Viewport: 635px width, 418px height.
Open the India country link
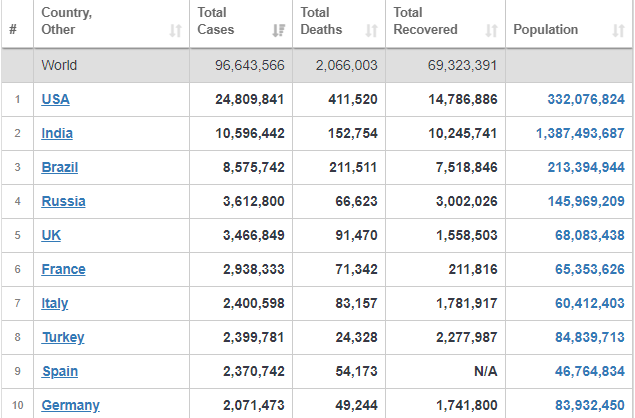57,133
